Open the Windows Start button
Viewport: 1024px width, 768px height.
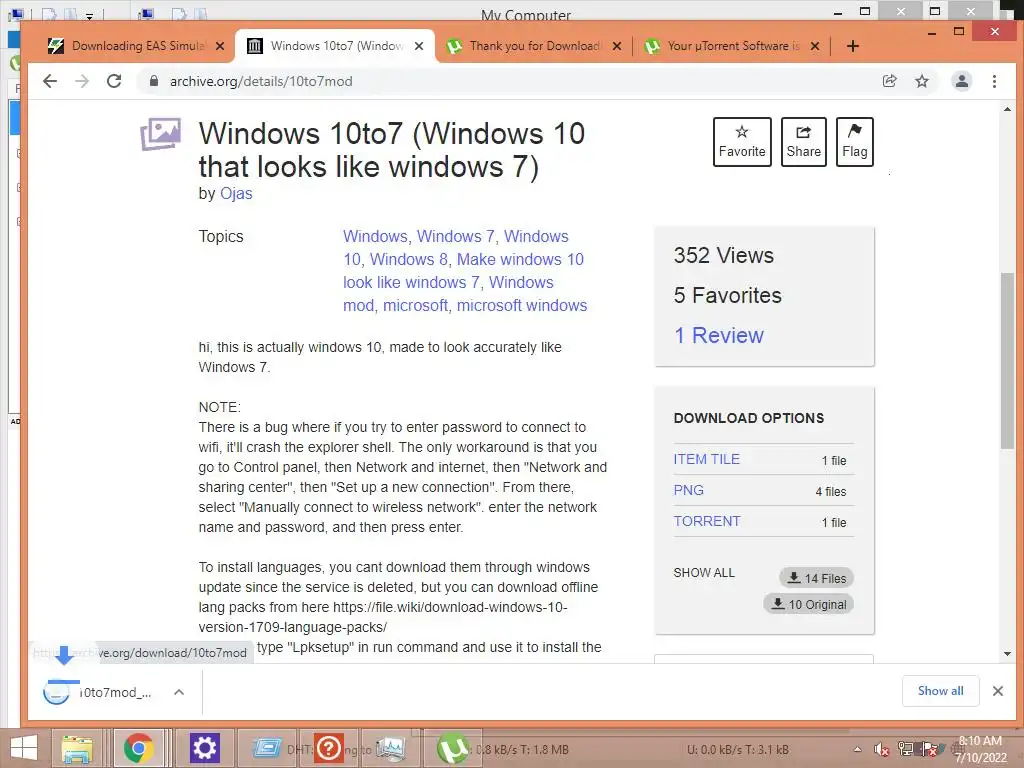[x=24, y=748]
